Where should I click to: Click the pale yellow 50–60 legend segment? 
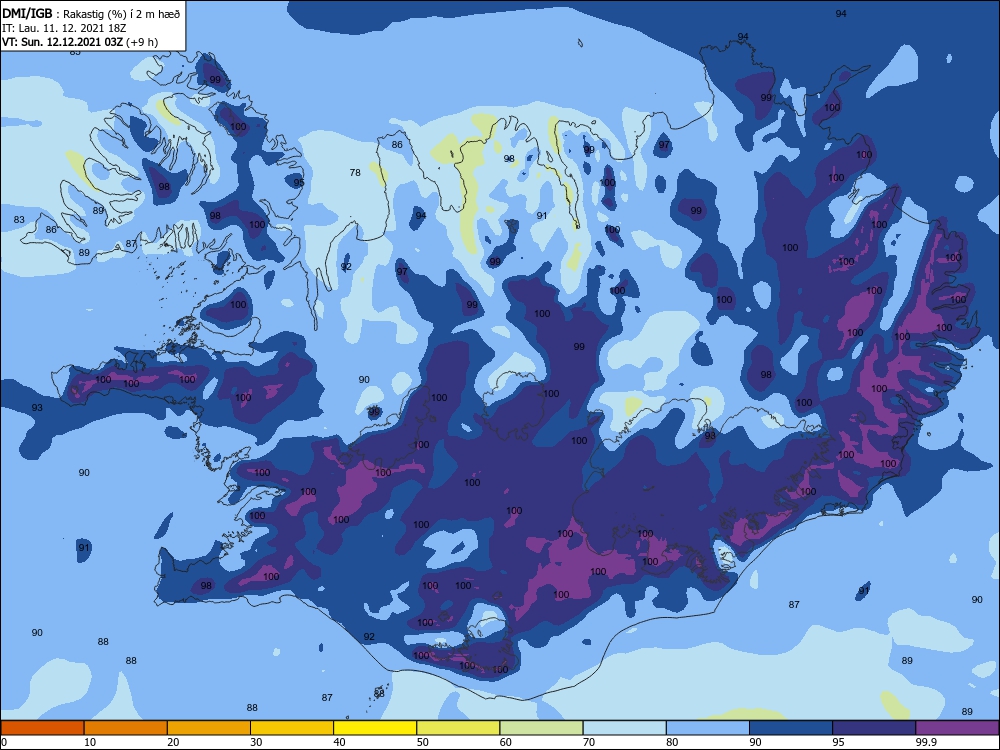click(458, 728)
